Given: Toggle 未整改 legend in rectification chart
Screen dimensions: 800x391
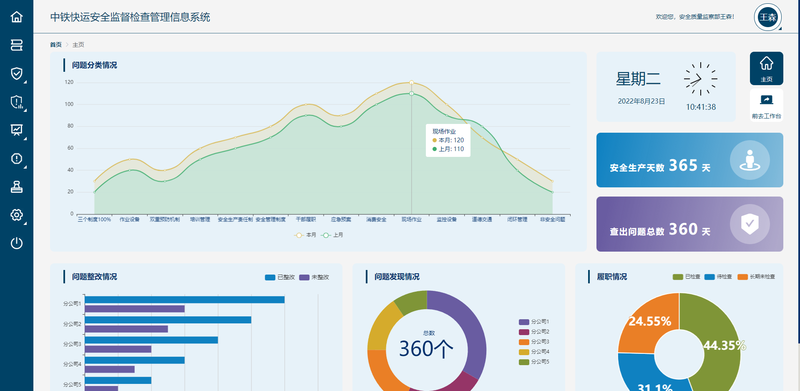Looking at the screenshot, I should coord(314,278).
